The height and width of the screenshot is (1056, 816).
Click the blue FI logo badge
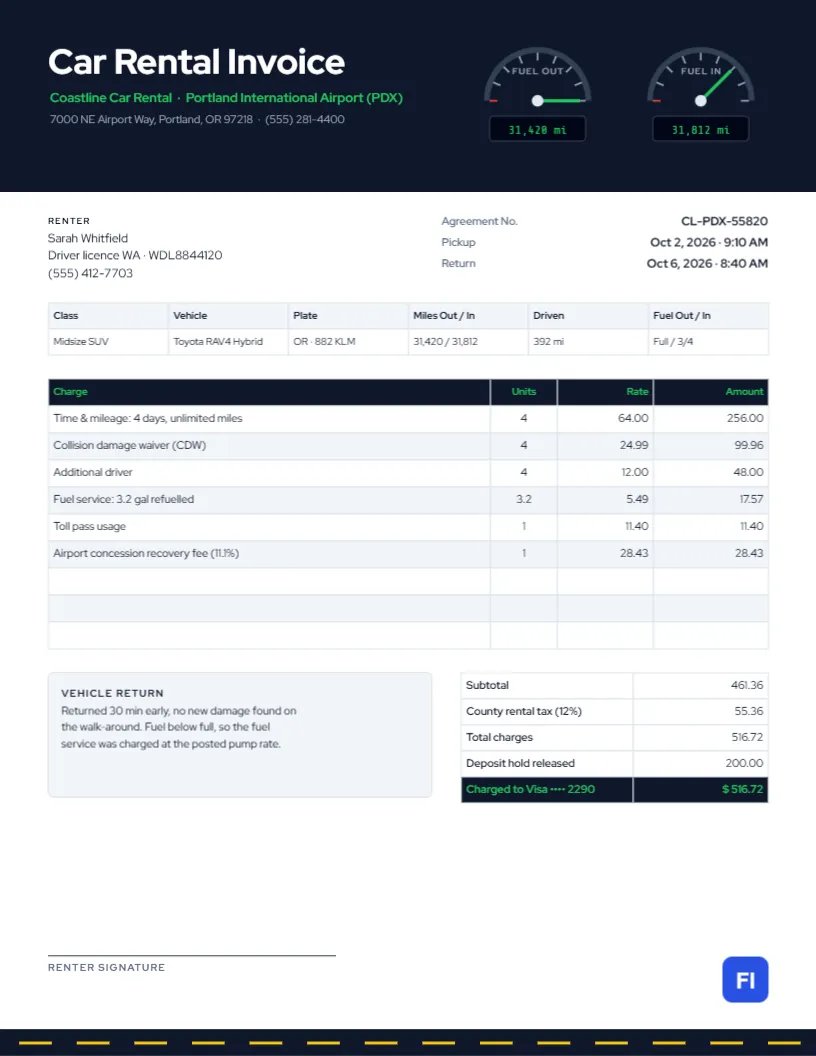click(745, 979)
